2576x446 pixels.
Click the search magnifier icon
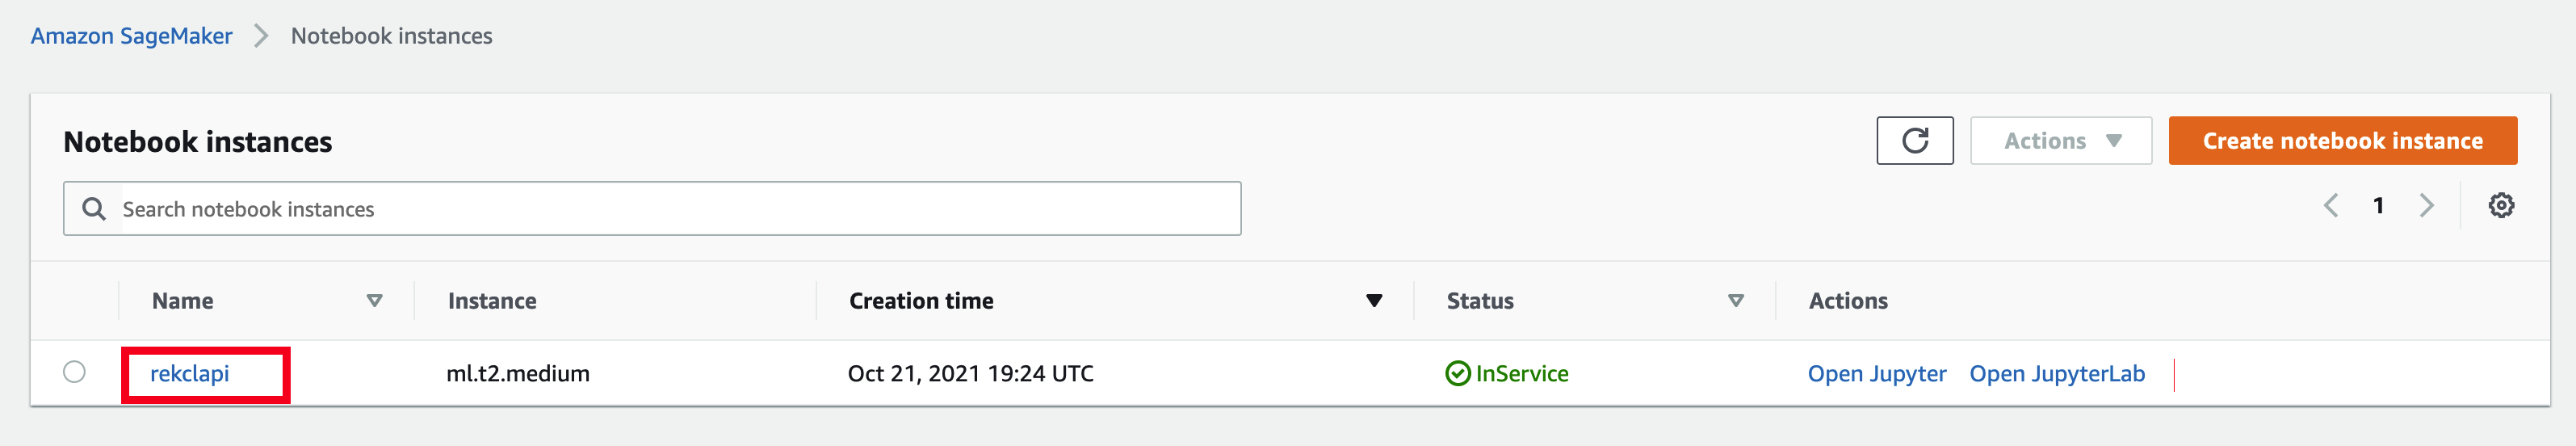94,209
